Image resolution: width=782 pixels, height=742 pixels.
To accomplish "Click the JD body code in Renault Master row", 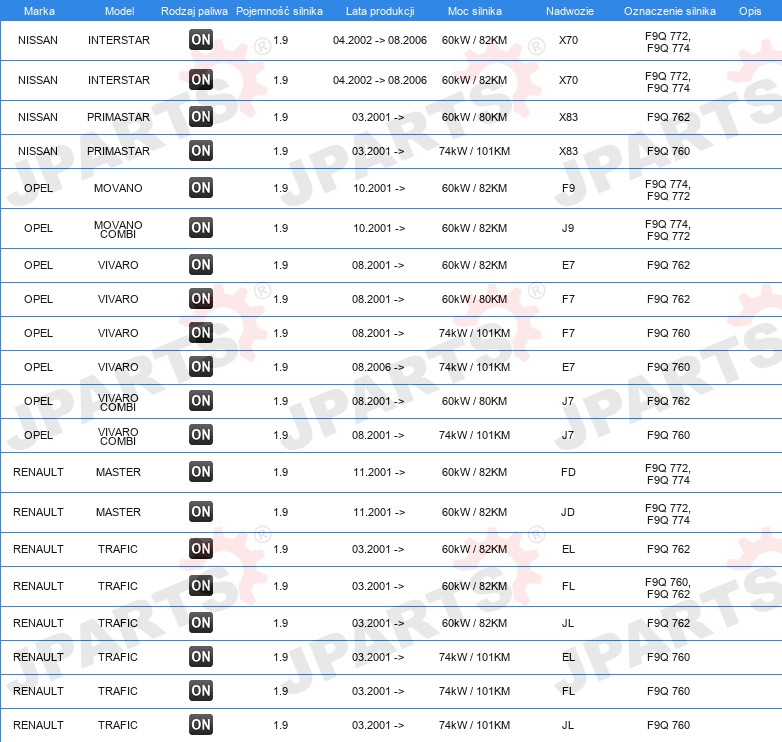I will (x=568, y=512).
